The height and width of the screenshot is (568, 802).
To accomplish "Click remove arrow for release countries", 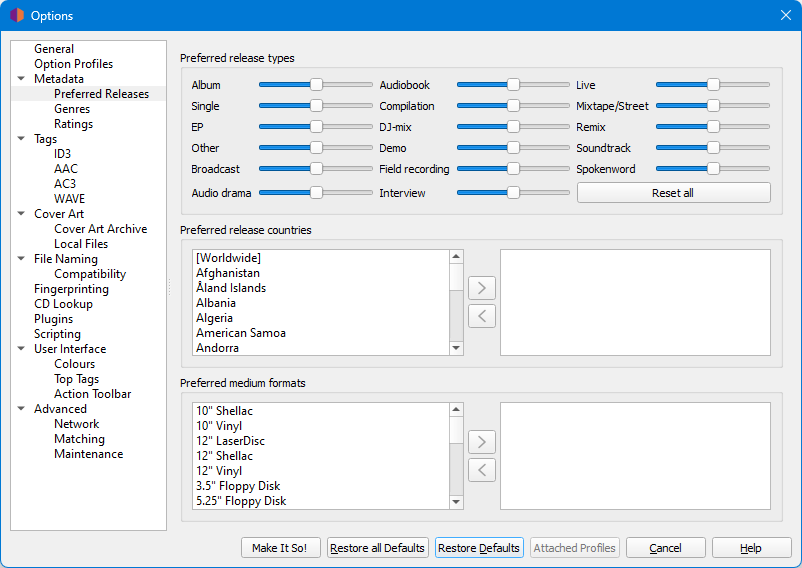I will tap(482, 317).
